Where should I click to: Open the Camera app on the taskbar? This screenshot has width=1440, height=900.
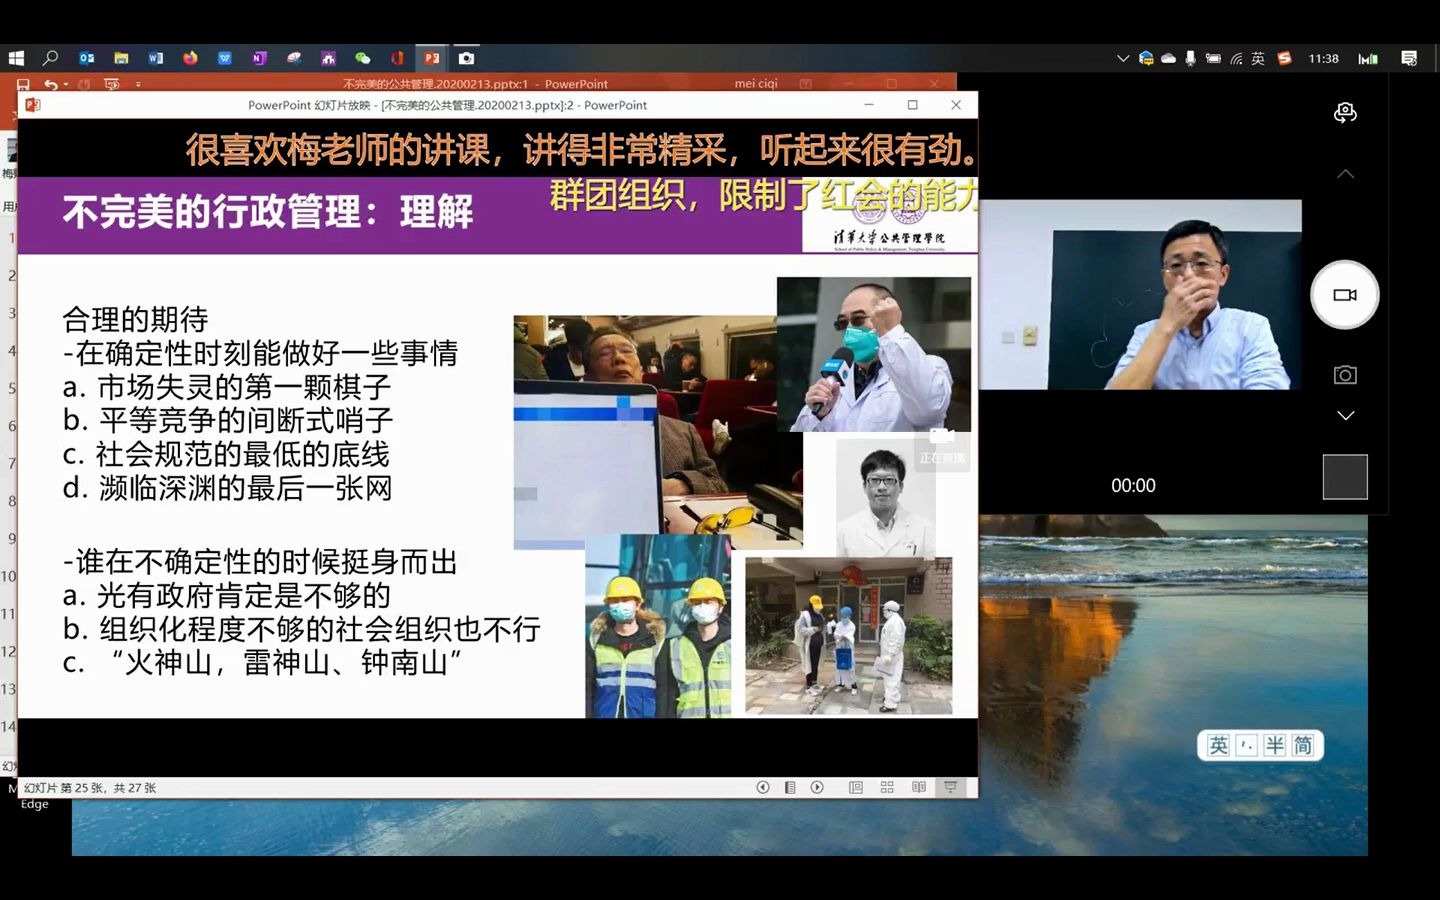coord(466,58)
